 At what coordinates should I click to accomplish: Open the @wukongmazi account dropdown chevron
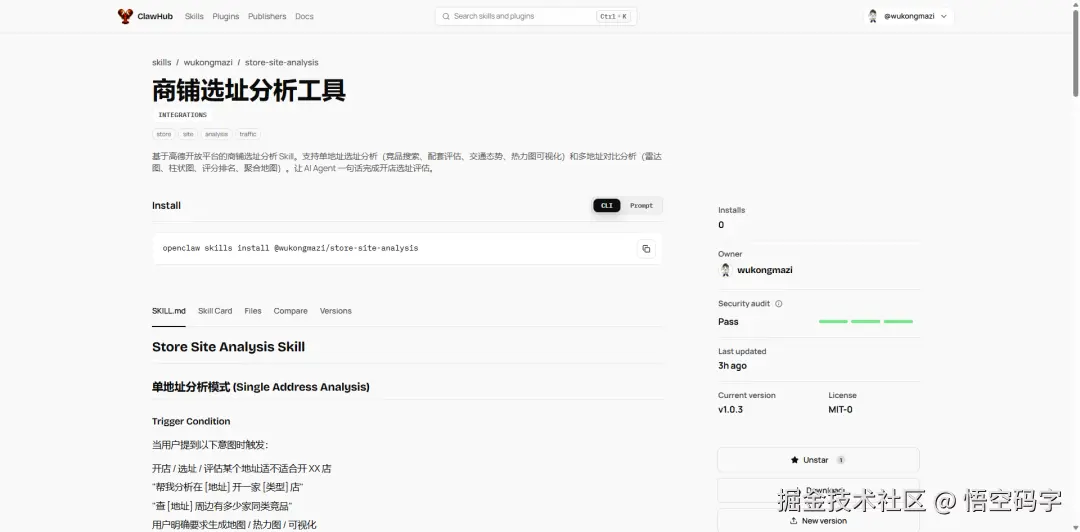944,17
